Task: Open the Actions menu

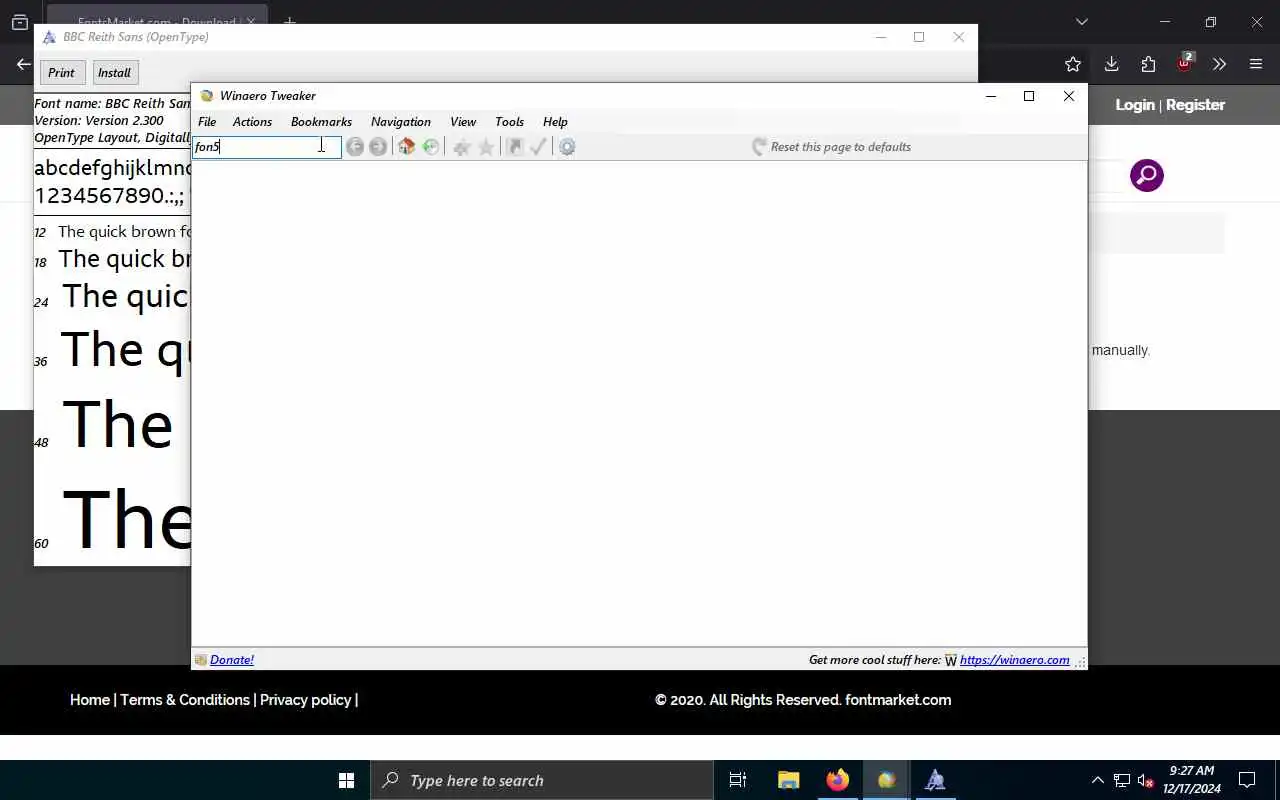Action: pos(252,122)
